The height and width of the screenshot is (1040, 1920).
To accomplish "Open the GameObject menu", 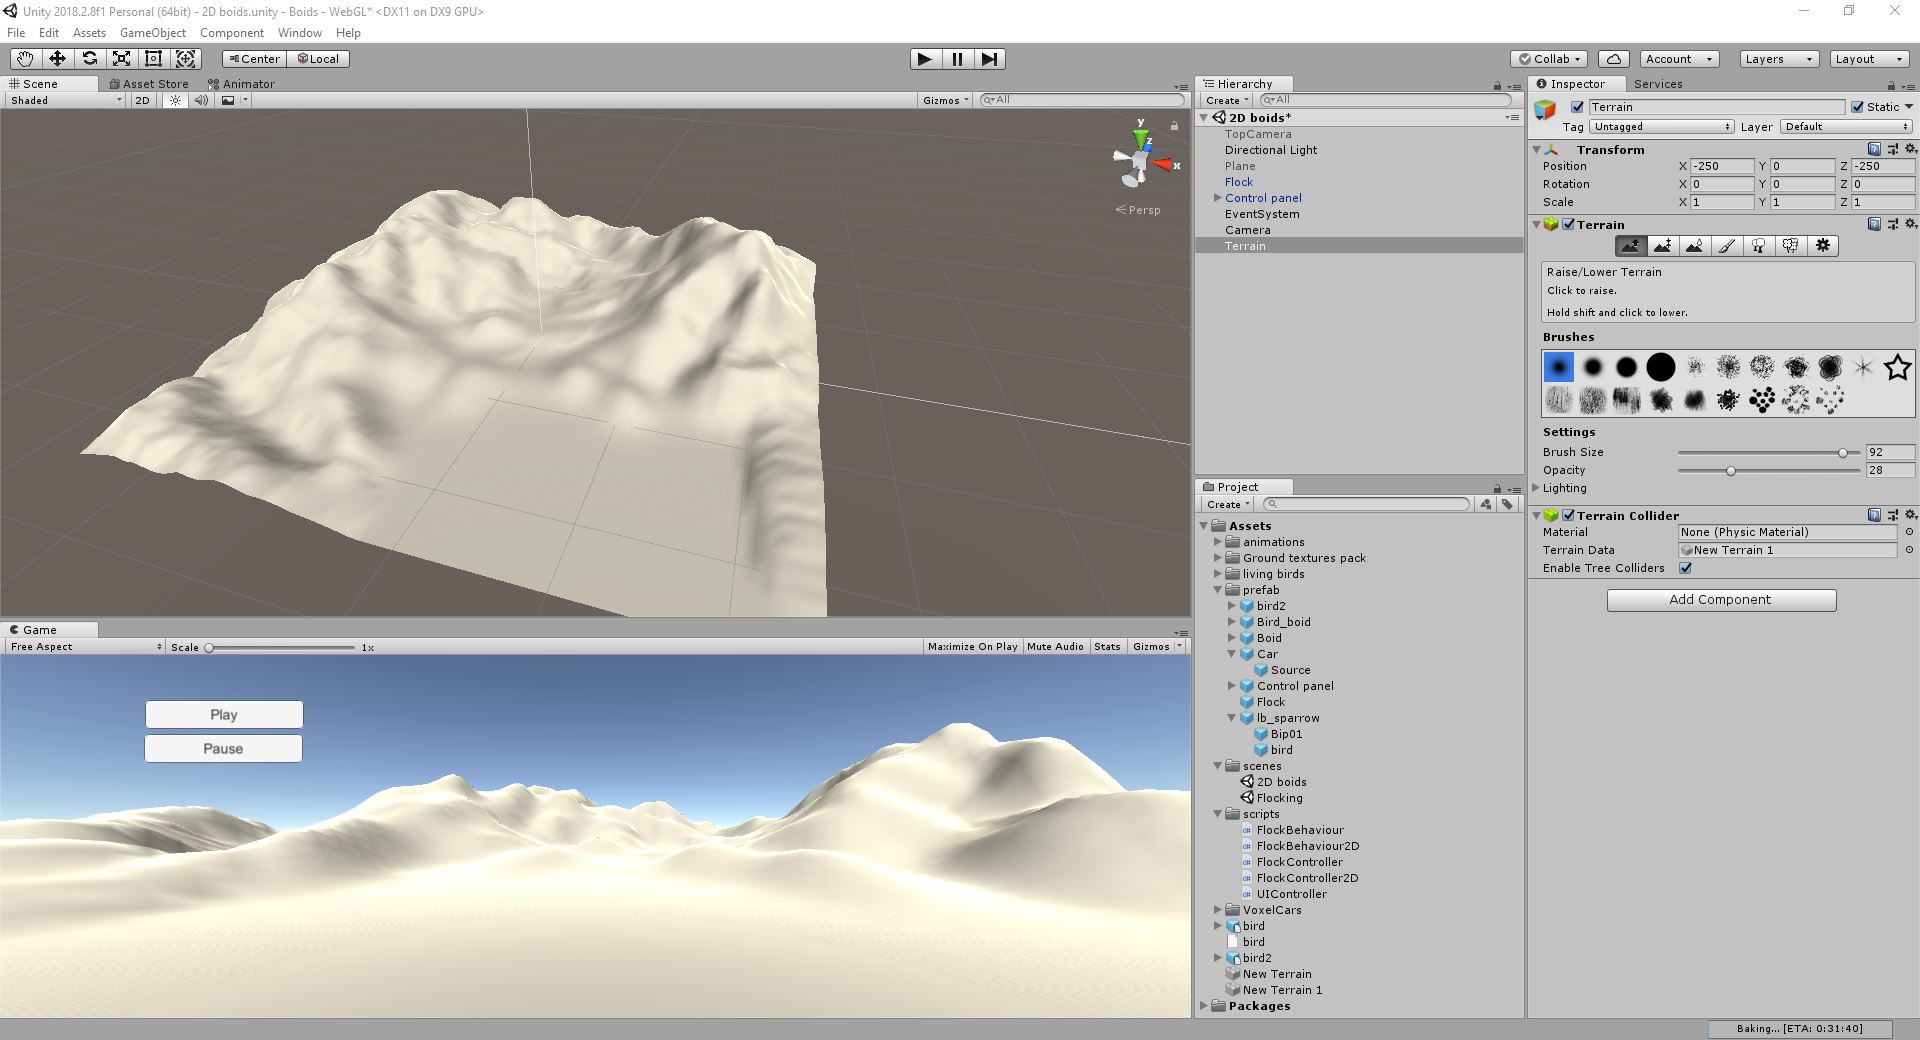I will point(153,33).
